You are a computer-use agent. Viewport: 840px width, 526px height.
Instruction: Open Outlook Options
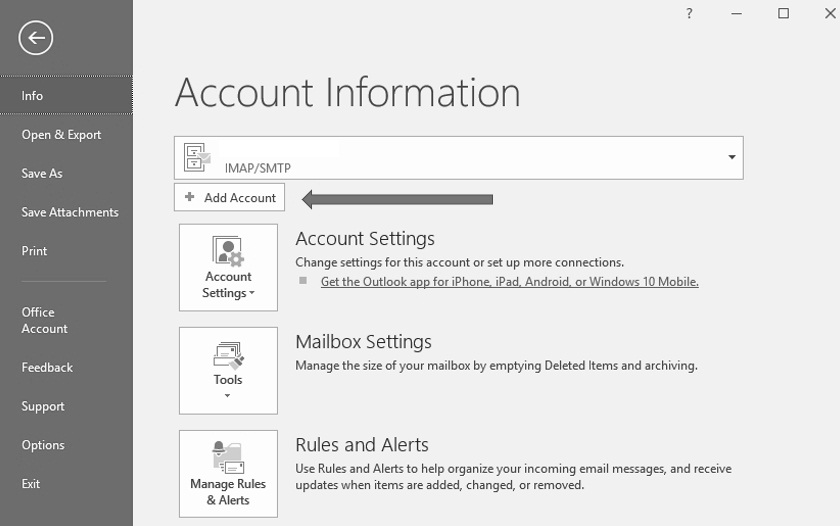pos(43,445)
